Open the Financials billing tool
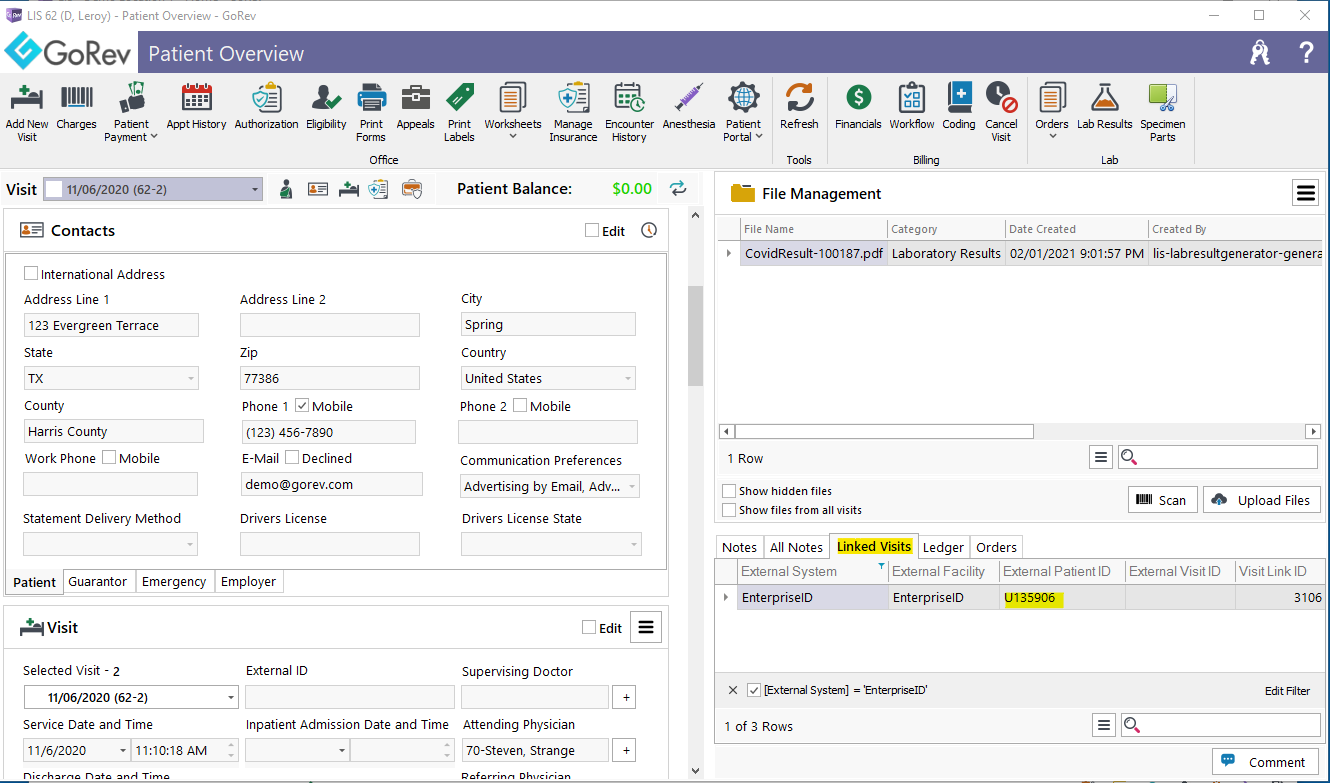The image size is (1330, 783). click(x=858, y=107)
